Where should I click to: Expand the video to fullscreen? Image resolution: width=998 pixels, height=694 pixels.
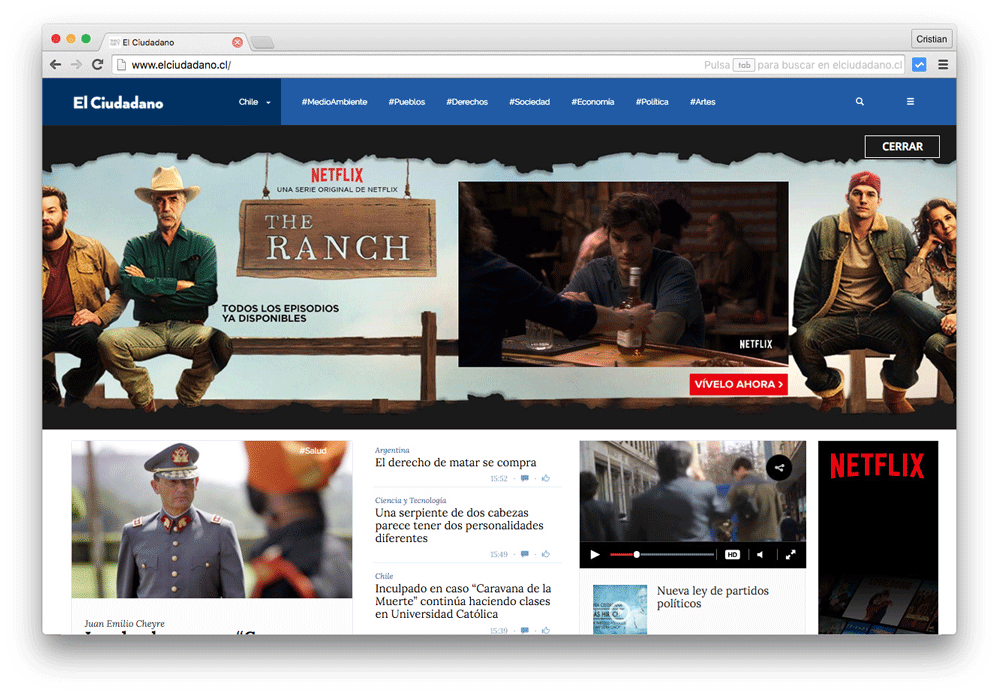click(x=791, y=555)
